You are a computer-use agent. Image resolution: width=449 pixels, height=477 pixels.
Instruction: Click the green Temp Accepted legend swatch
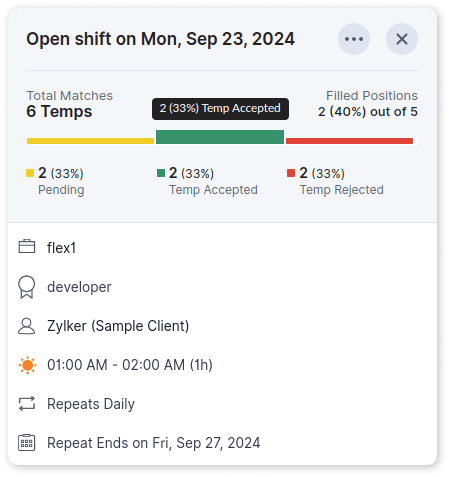coord(161,173)
